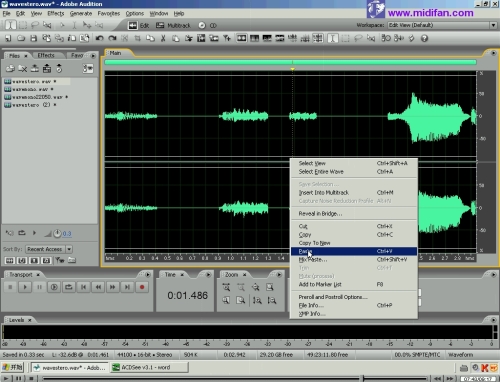Screen dimensions: 500x382
Task: Open Levels panel options arrow
Action: [493, 320]
